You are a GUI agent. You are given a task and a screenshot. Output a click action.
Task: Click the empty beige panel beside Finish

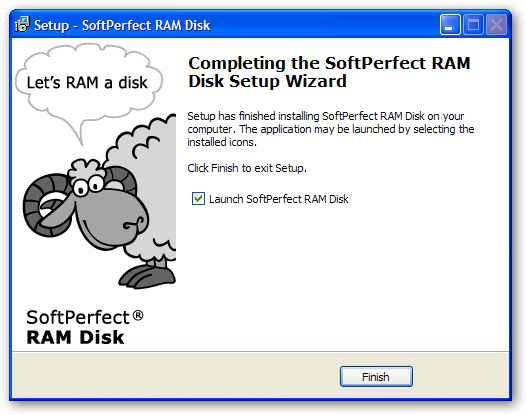174,376
